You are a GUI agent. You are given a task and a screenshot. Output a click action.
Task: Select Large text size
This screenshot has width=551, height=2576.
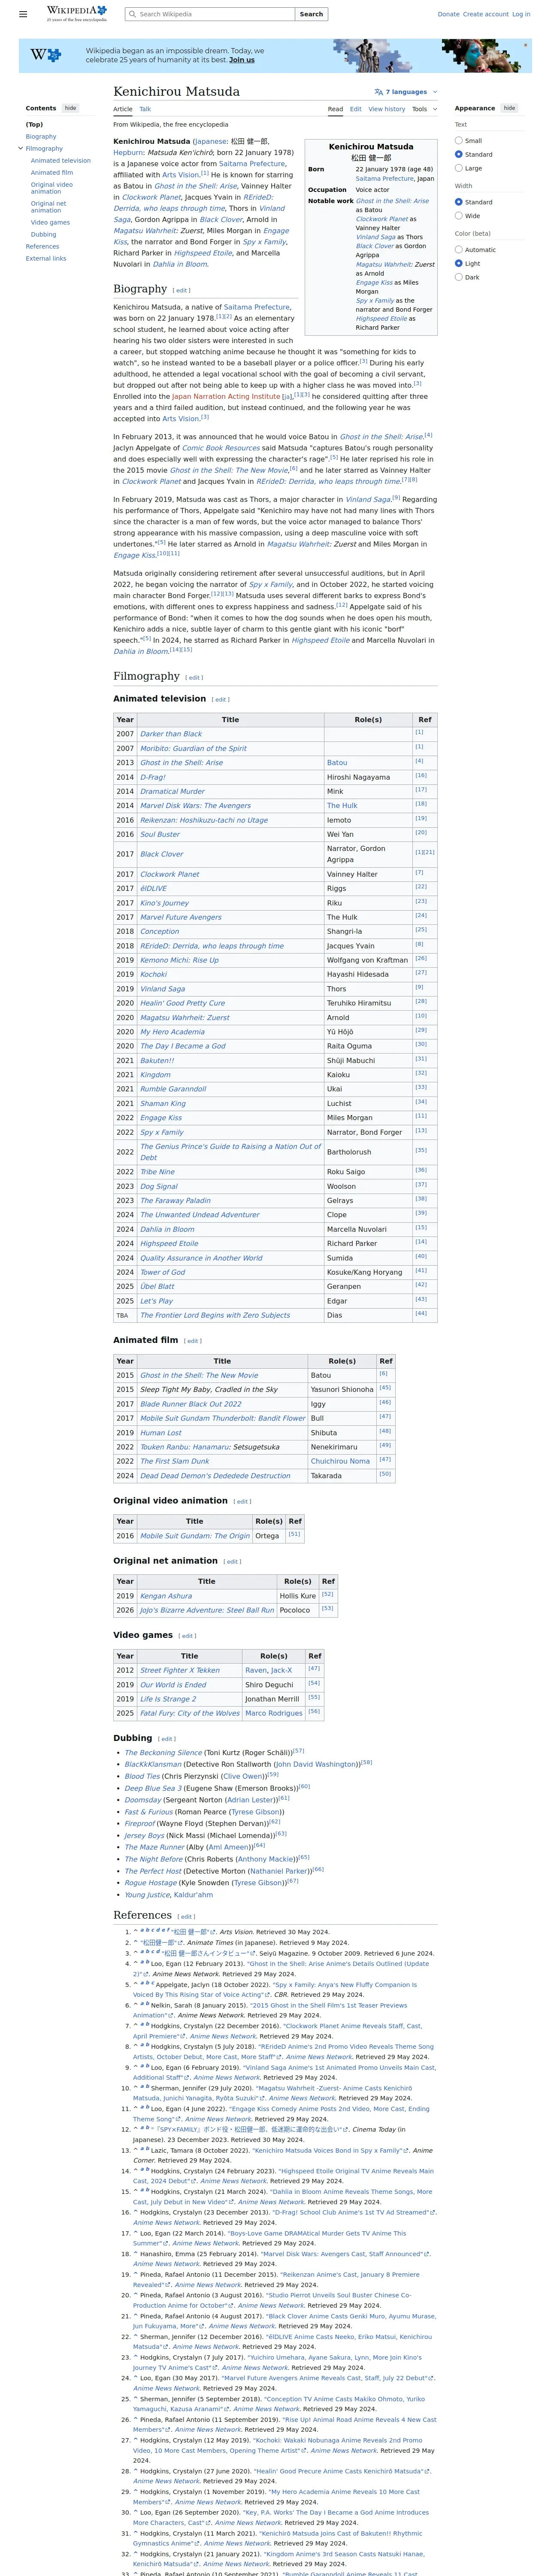pyautogui.click(x=459, y=168)
